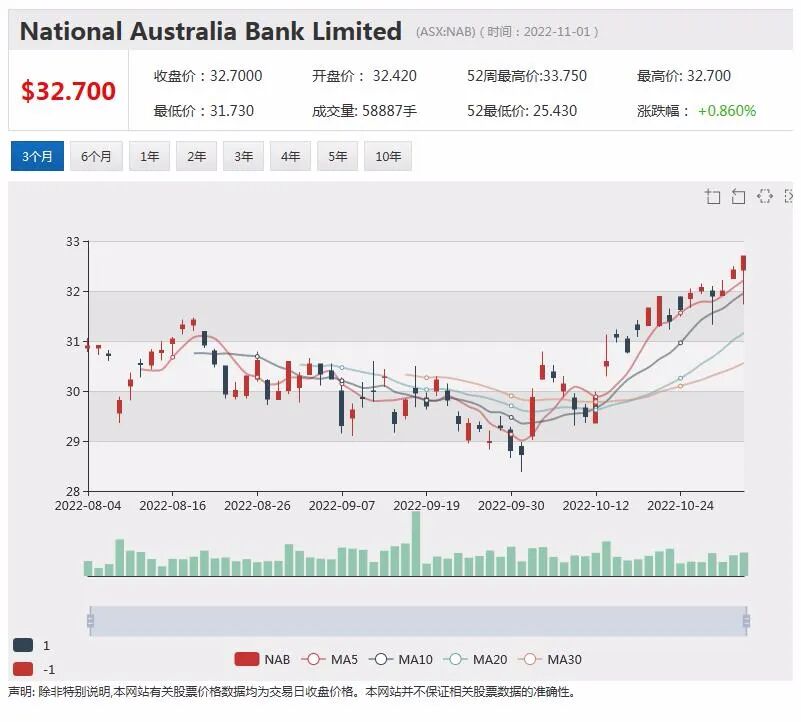
Task: Click the partially cut-off toolbox icon
Action: pyautogui.click(x=789, y=196)
